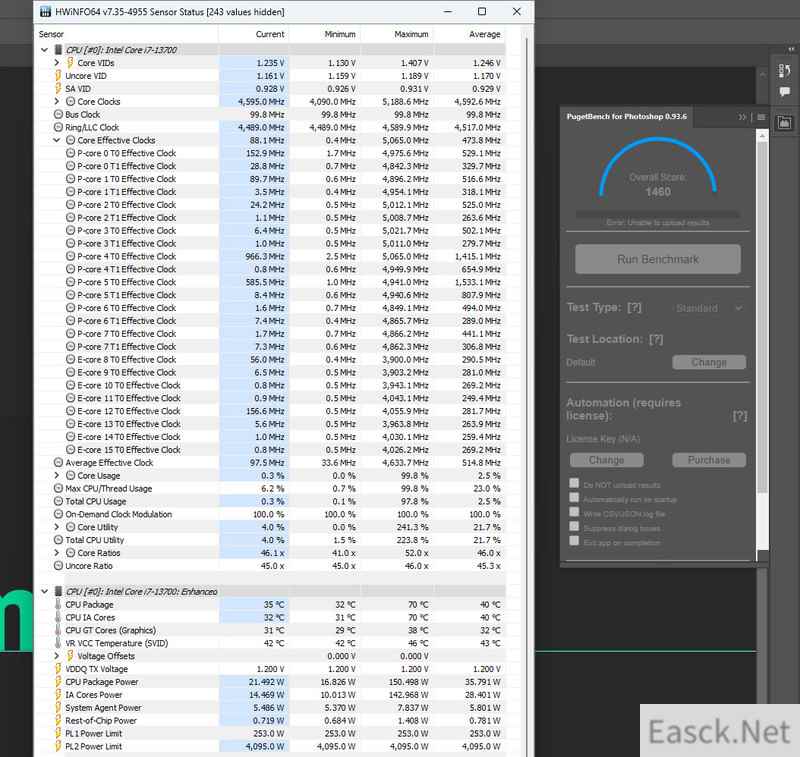Click the icon beside On-Demand Clock Modulation

(x=58, y=514)
